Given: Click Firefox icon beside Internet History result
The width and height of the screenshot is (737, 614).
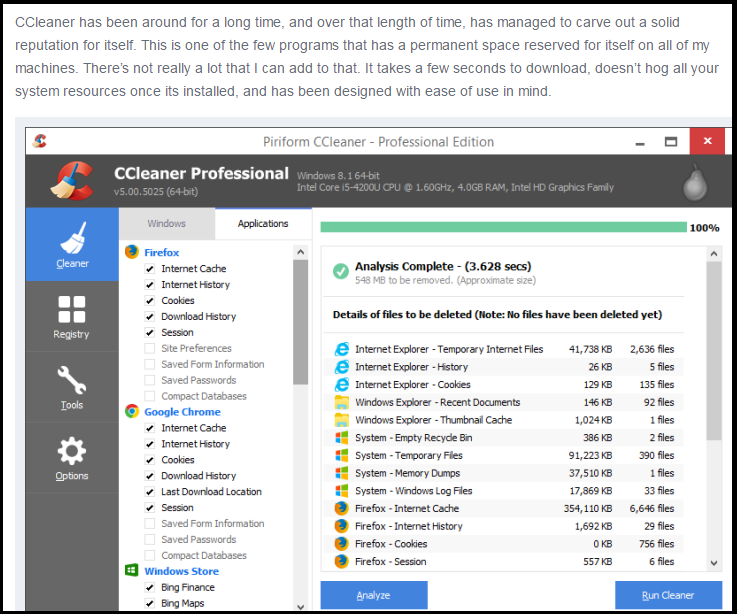Looking at the screenshot, I should 342,526.
